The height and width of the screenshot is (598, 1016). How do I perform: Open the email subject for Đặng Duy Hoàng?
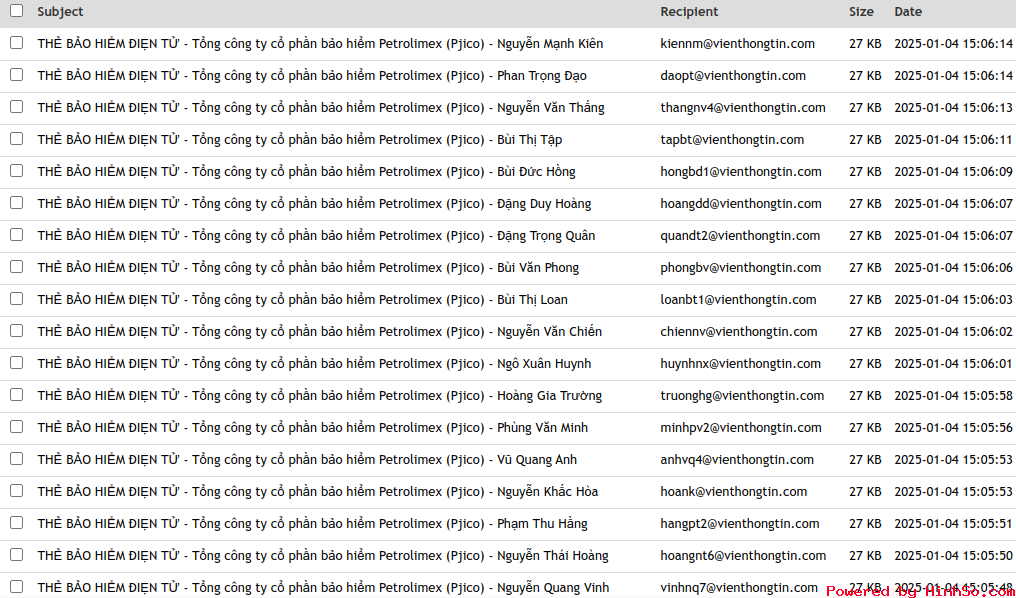314,204
